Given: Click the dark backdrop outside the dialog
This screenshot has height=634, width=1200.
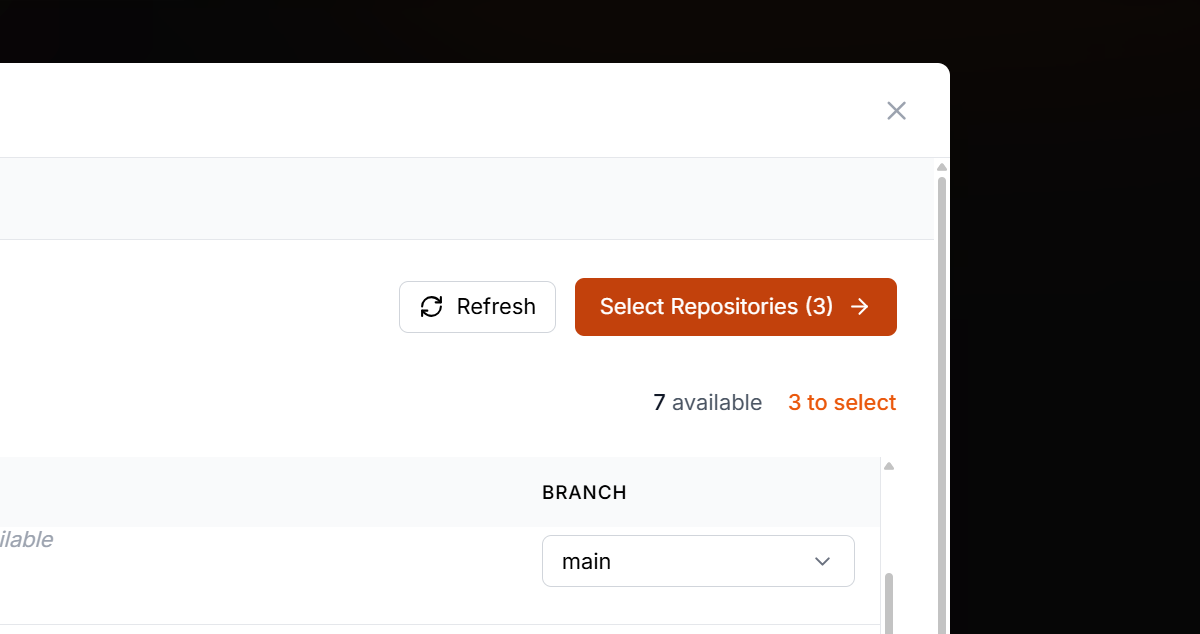Looking at the screenshot, I should click(1075, 330).
